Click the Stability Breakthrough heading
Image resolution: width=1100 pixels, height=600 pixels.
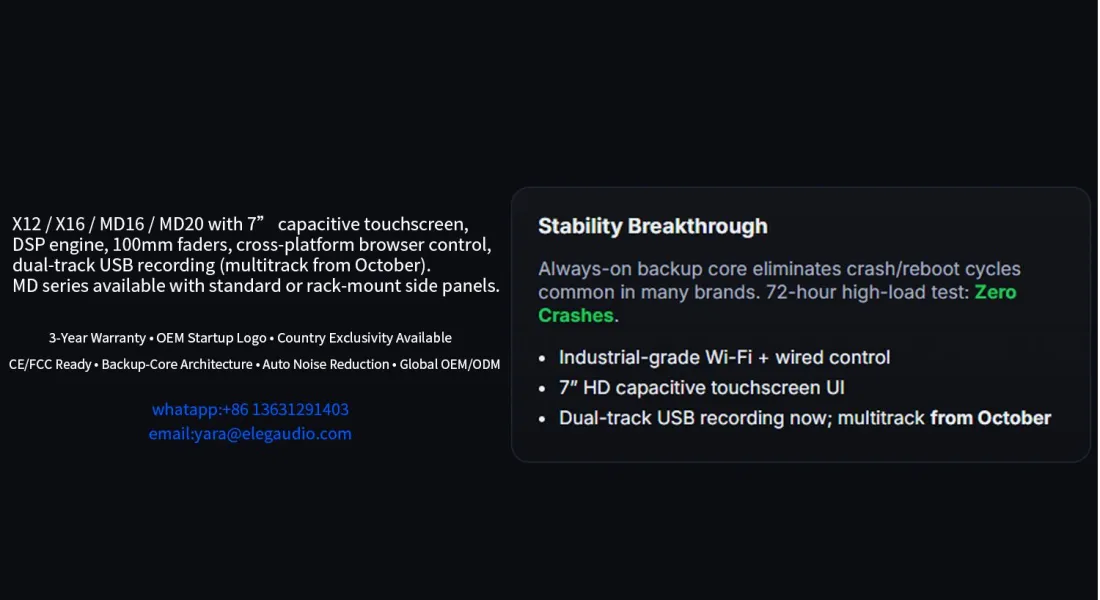tap(652, 226)
